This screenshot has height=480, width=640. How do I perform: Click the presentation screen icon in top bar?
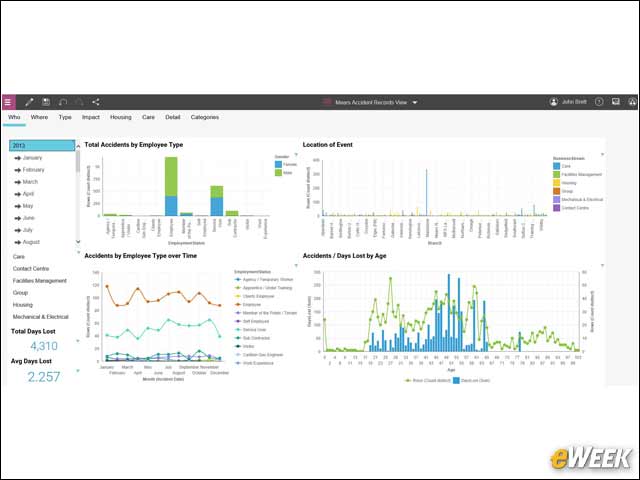616,102
